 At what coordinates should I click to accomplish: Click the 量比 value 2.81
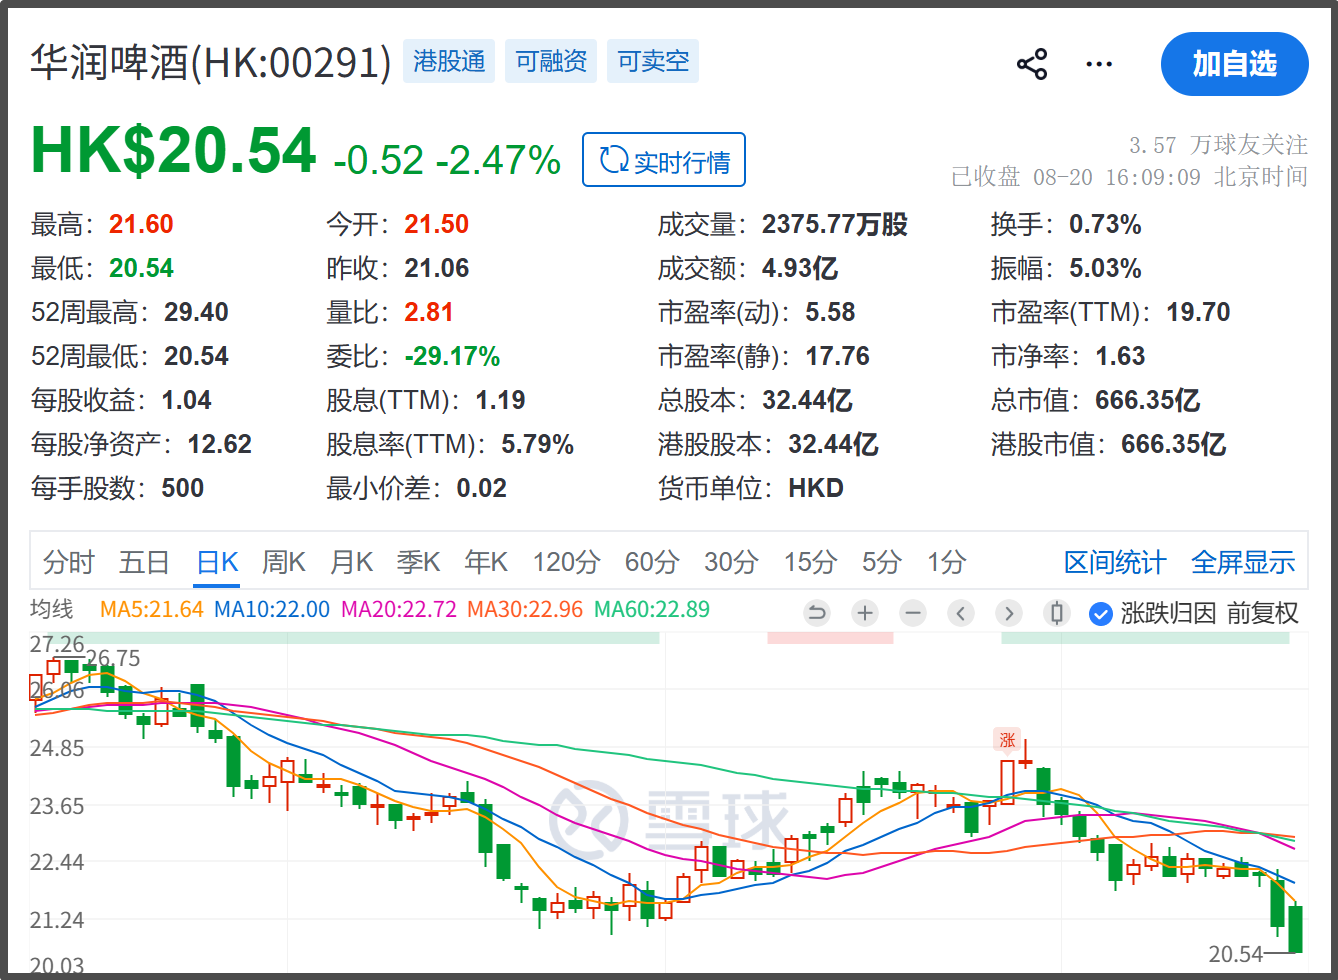[429, 312]
